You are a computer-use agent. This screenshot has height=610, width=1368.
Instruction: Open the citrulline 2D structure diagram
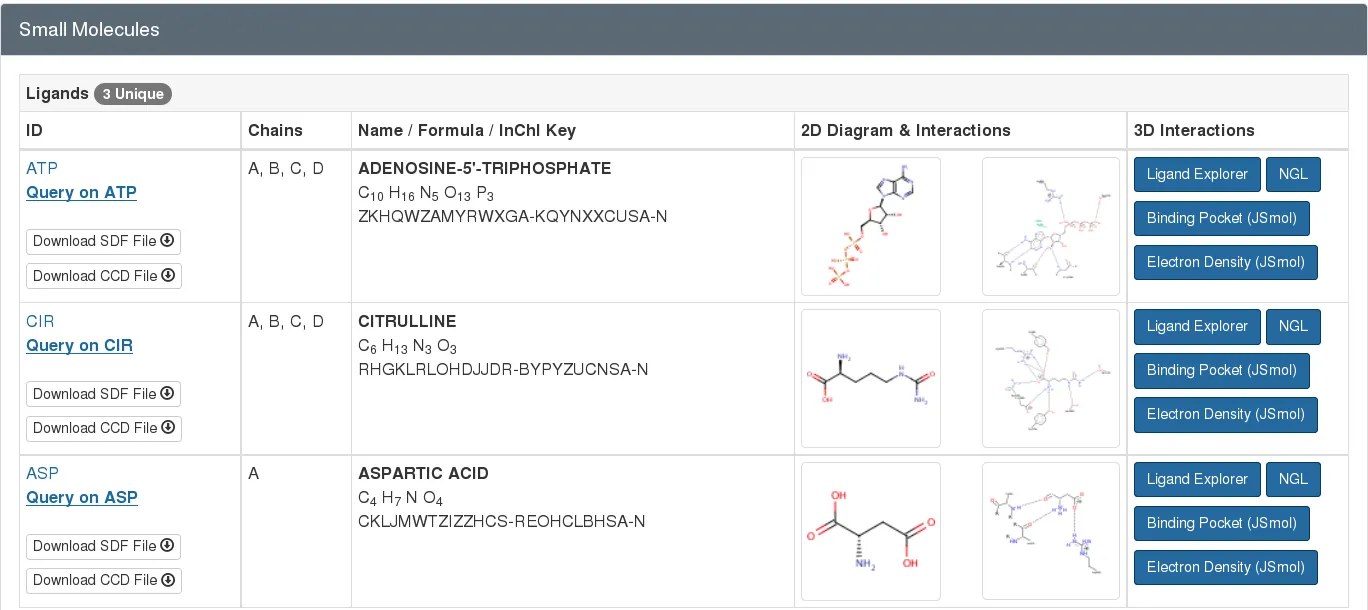coord(870,378)
